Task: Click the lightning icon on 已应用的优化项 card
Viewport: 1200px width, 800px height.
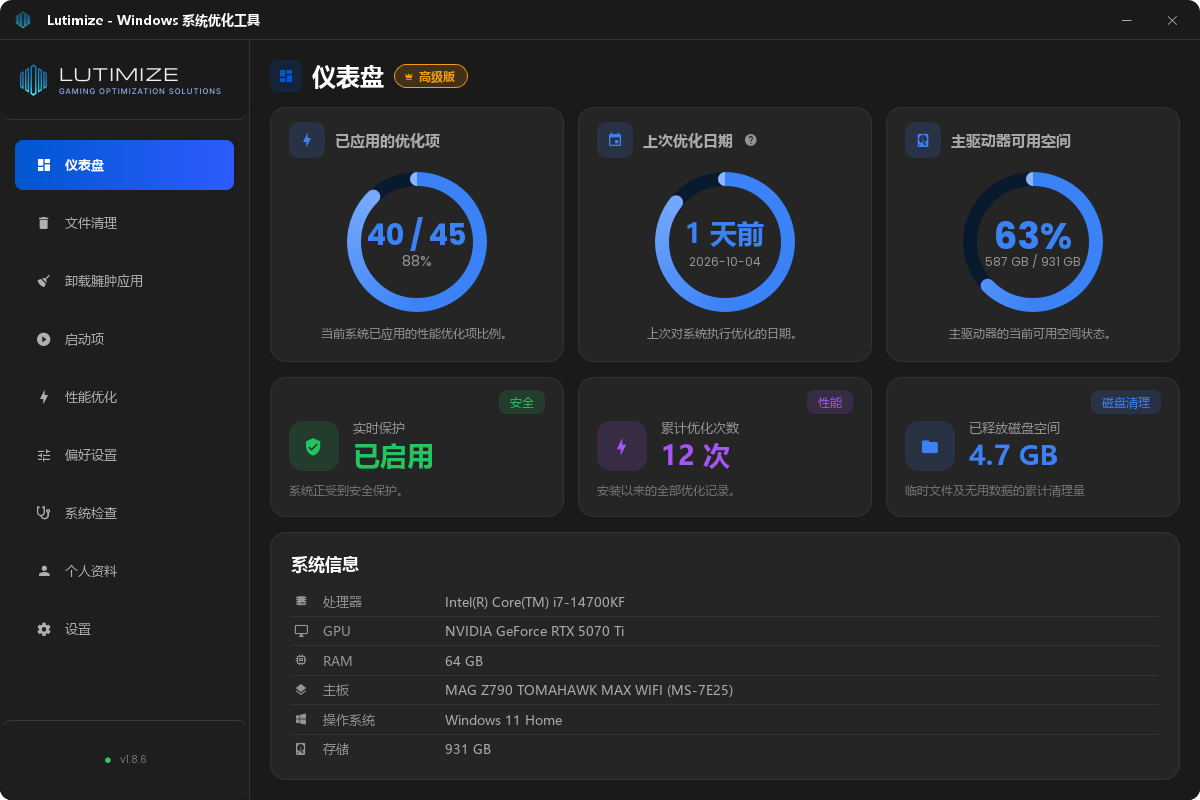Action: (307, 141)
